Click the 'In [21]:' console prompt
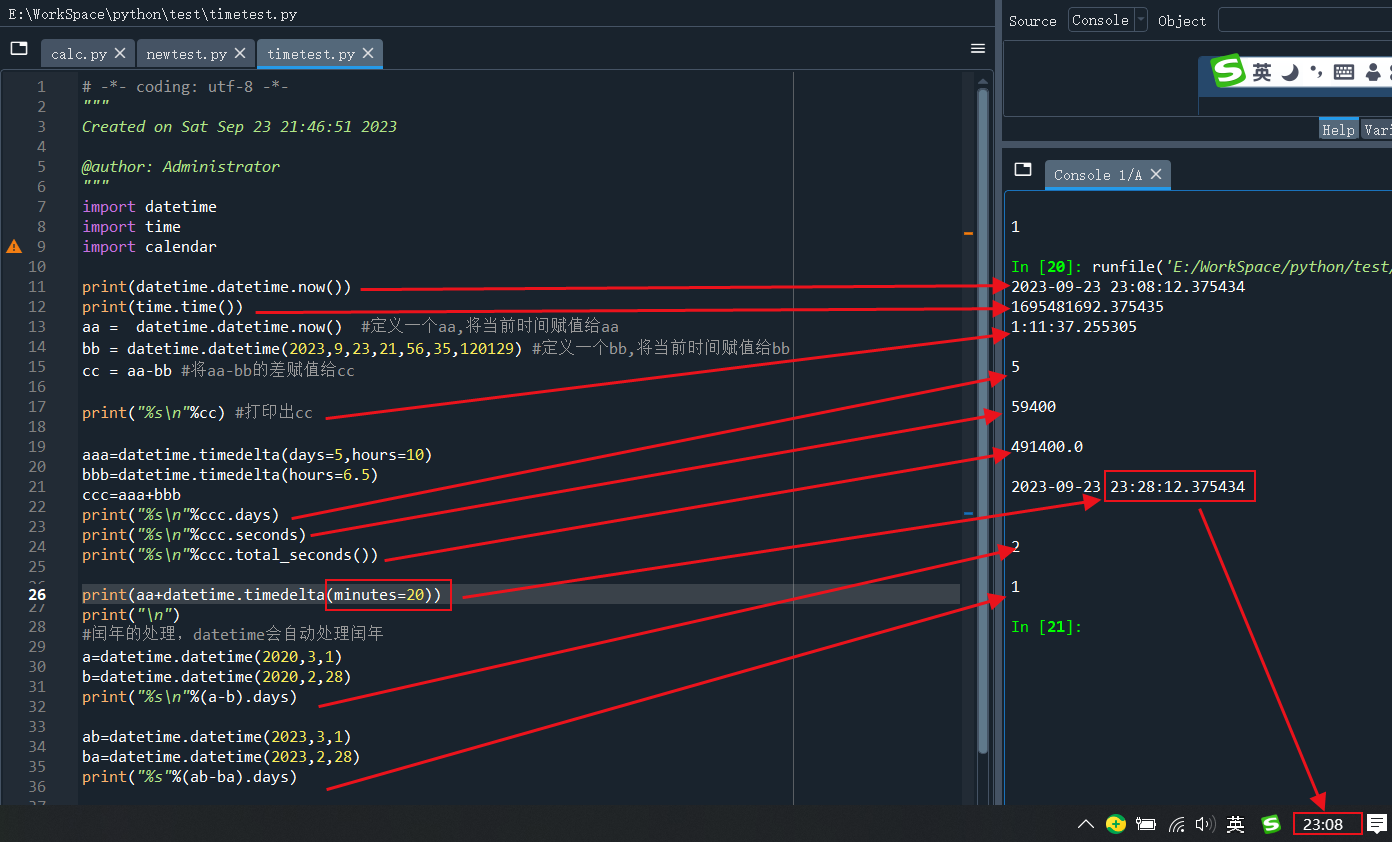The width and height of the screenshot is (1392, 842). click(1047, 626)
